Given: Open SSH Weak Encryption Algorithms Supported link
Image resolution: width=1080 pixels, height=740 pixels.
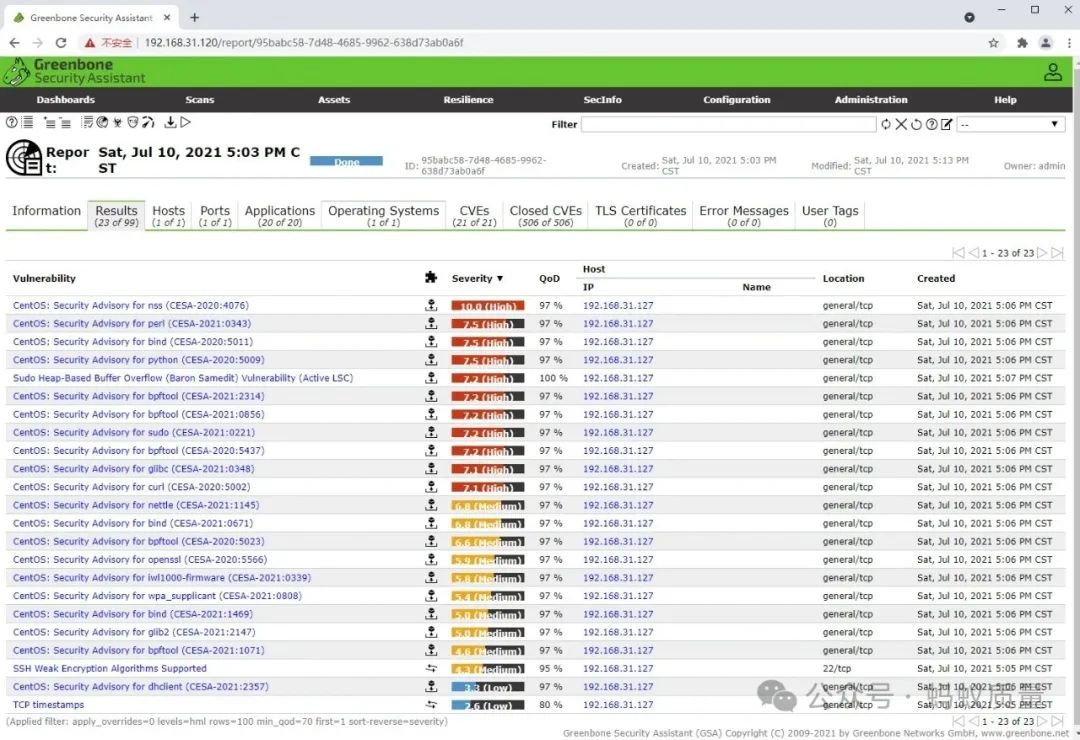Looking at the screenshot, I should (x=110, y=668).
